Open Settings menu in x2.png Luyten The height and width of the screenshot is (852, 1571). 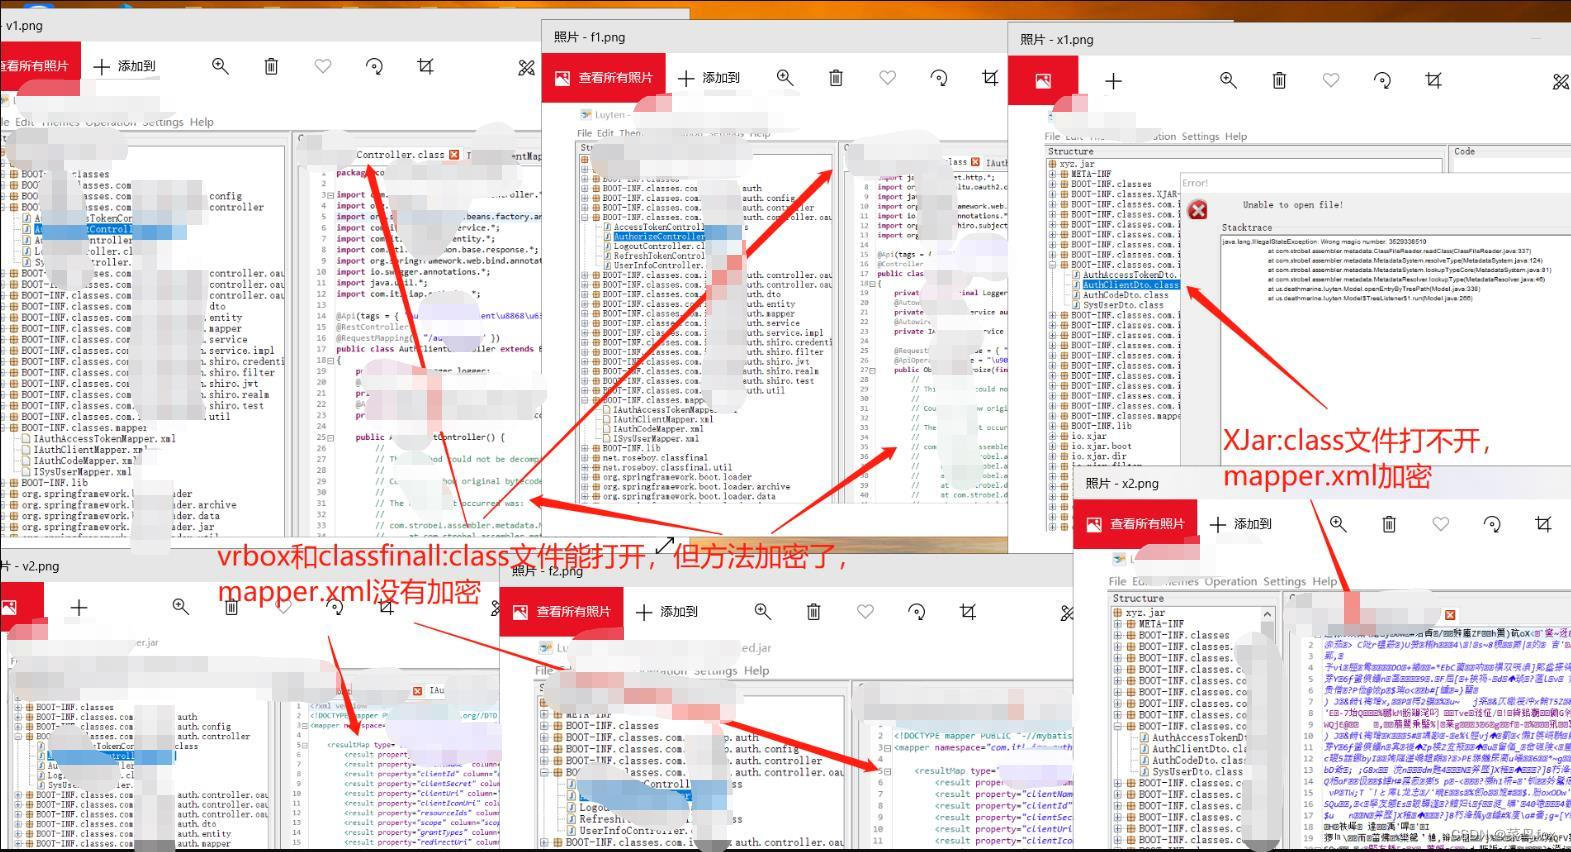click(x=1285, y=581)
